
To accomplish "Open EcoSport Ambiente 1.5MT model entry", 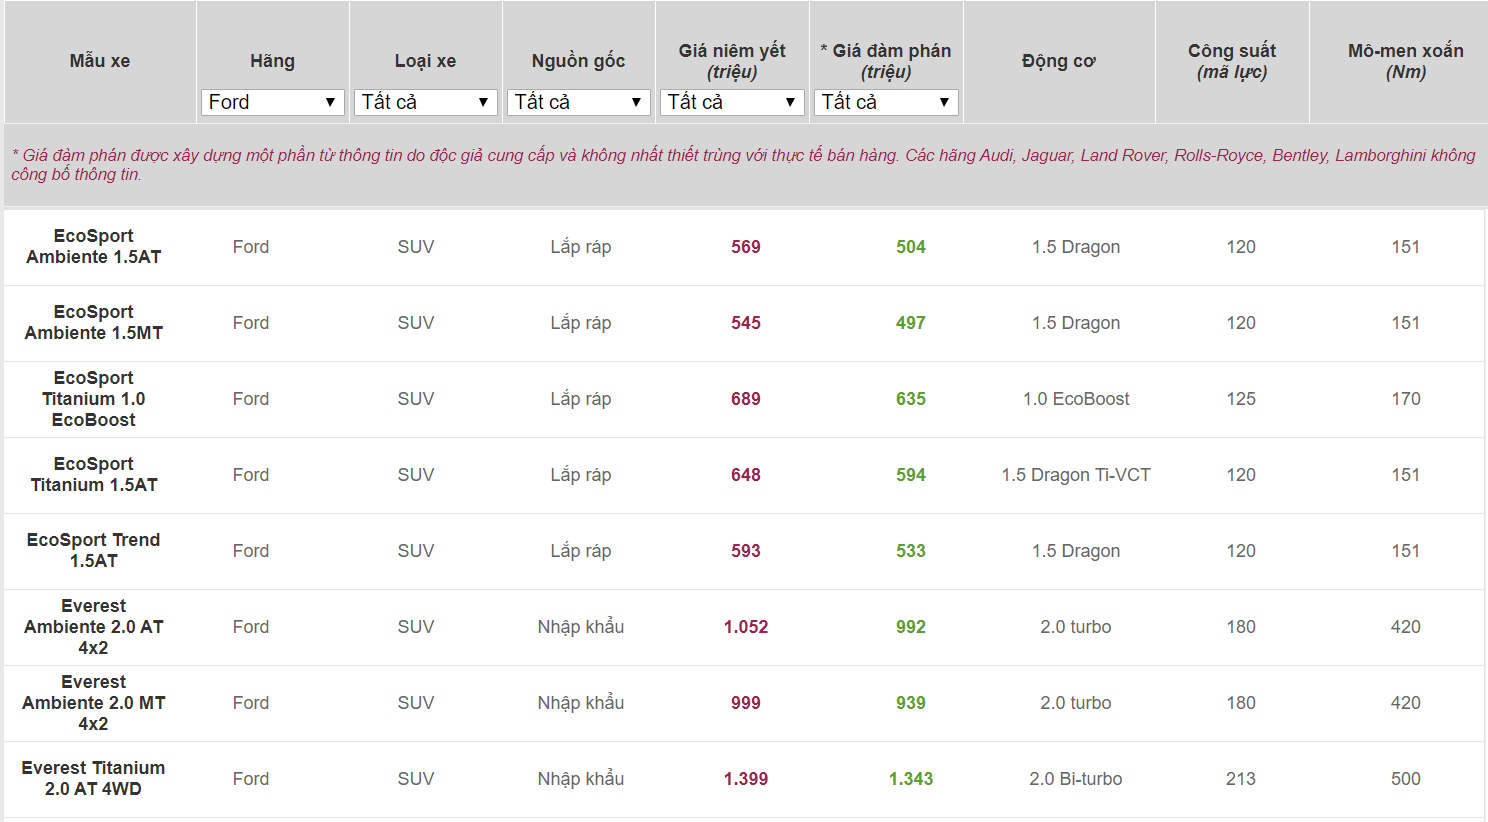I will pyautogui.click(x=94, y=322).
